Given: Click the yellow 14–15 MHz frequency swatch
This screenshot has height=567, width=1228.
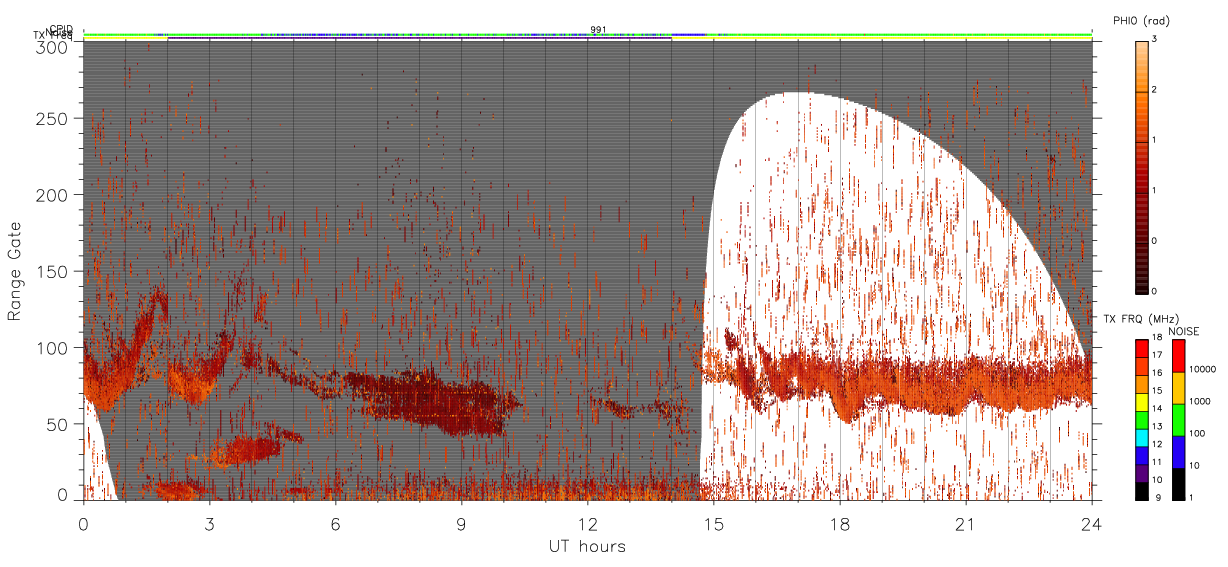Looking at the screenshot, I should [1142, 400].
